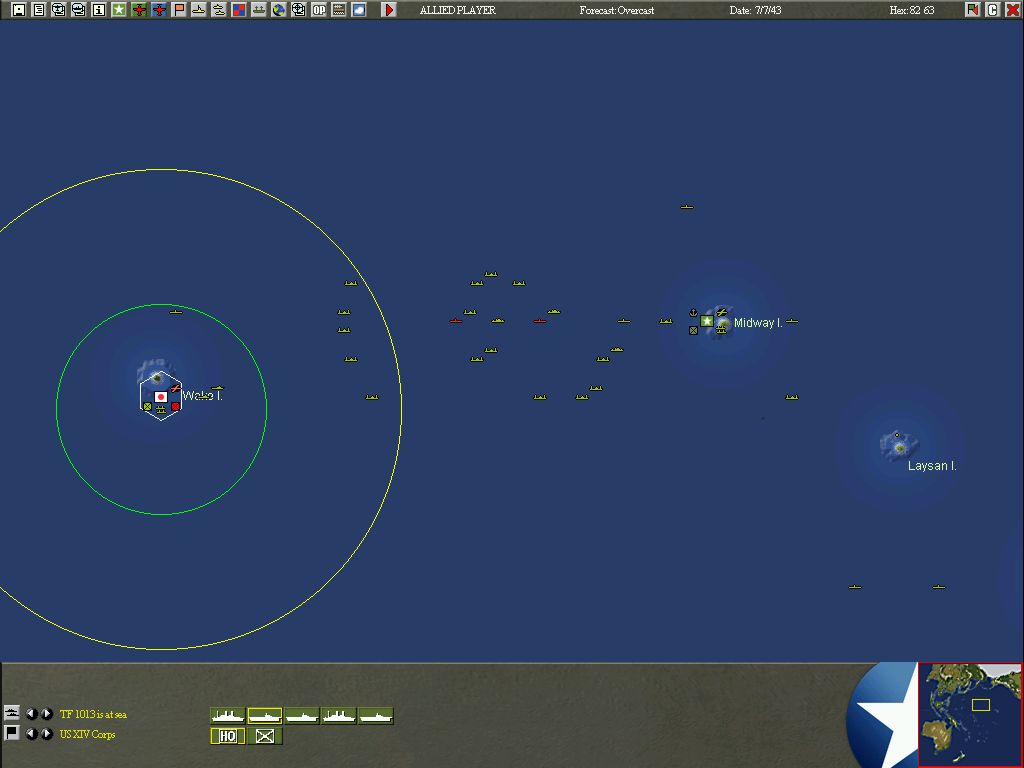Show next unit after US XIV Corps
Viewport: 1024px width, 768px height.
47,734
